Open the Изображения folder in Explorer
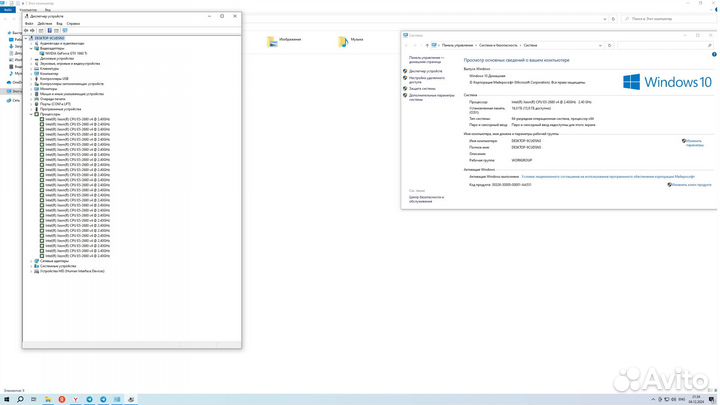Image resolution: width=720 pixels, height=405 pixels. point(290,40)
